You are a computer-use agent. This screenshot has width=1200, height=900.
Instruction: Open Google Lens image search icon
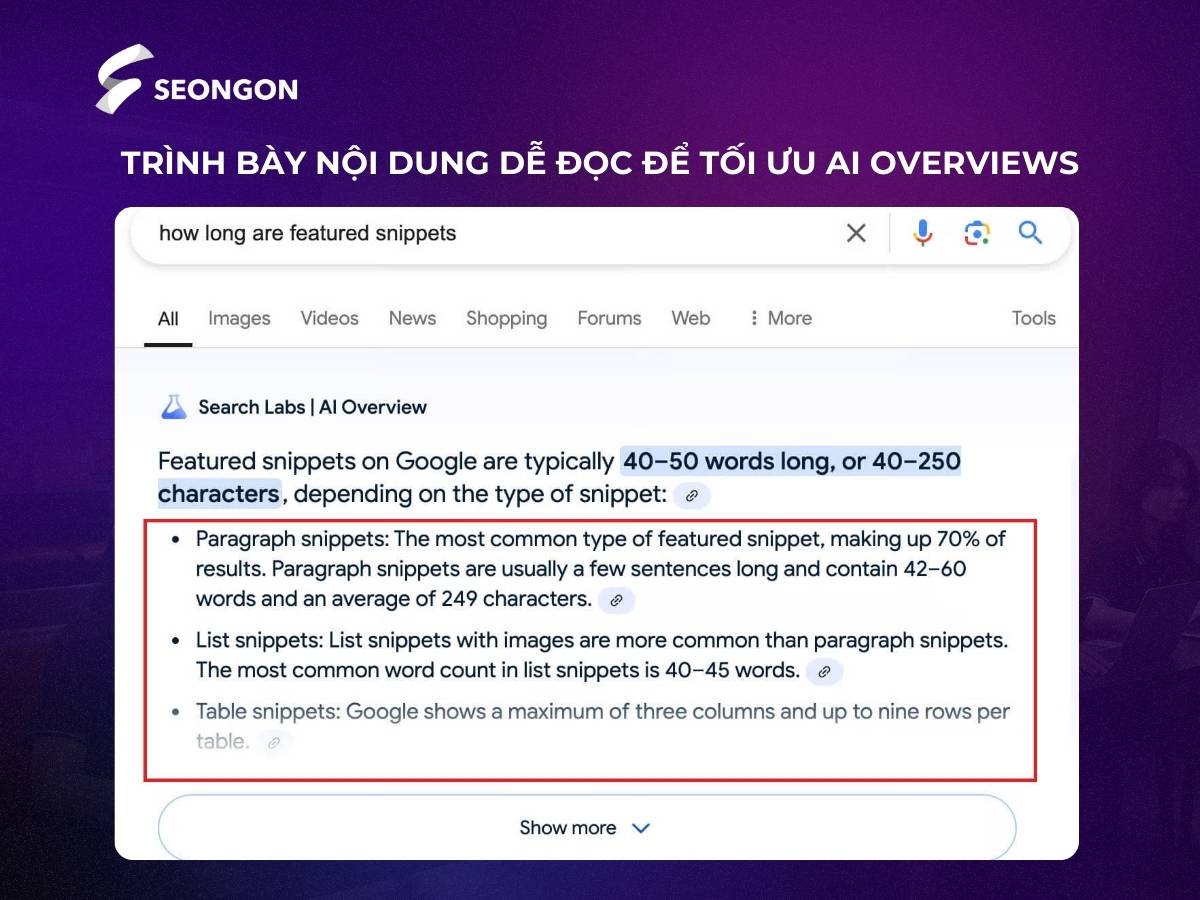pyautogui.click(x=977, y=233)
